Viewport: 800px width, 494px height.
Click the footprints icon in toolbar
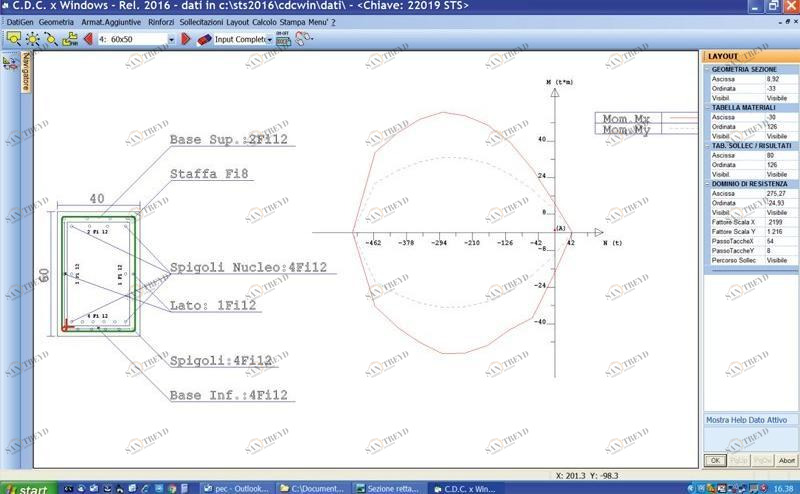point(303,39)
